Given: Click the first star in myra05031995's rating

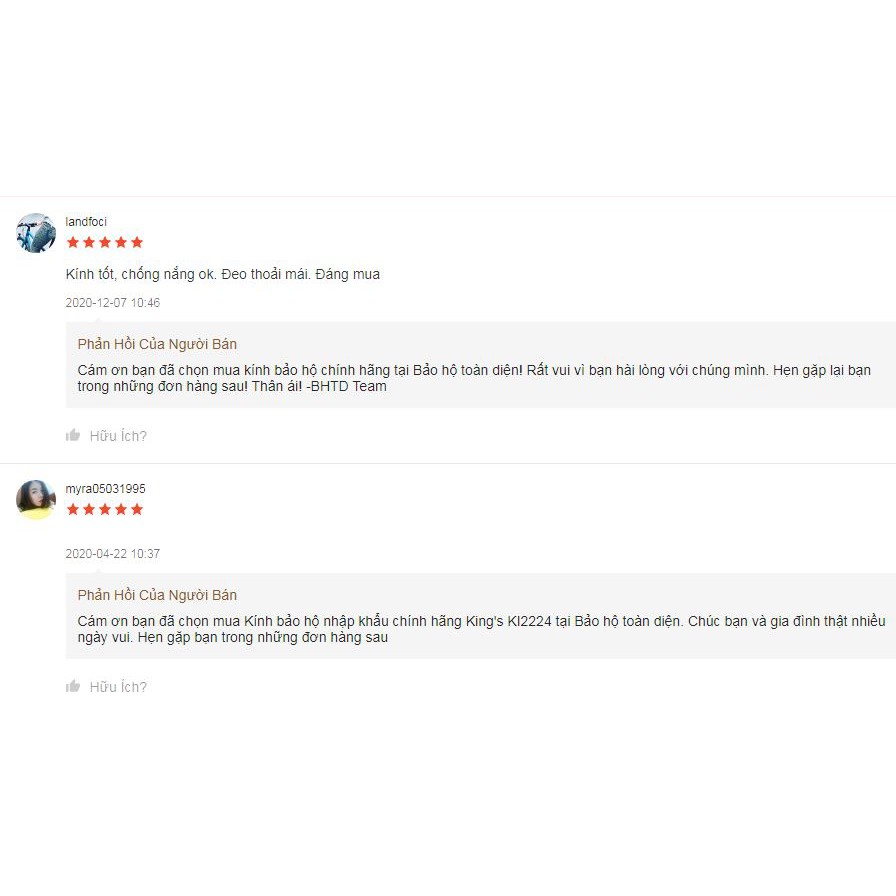Looking at the screenshot, I should pos(73,509).
